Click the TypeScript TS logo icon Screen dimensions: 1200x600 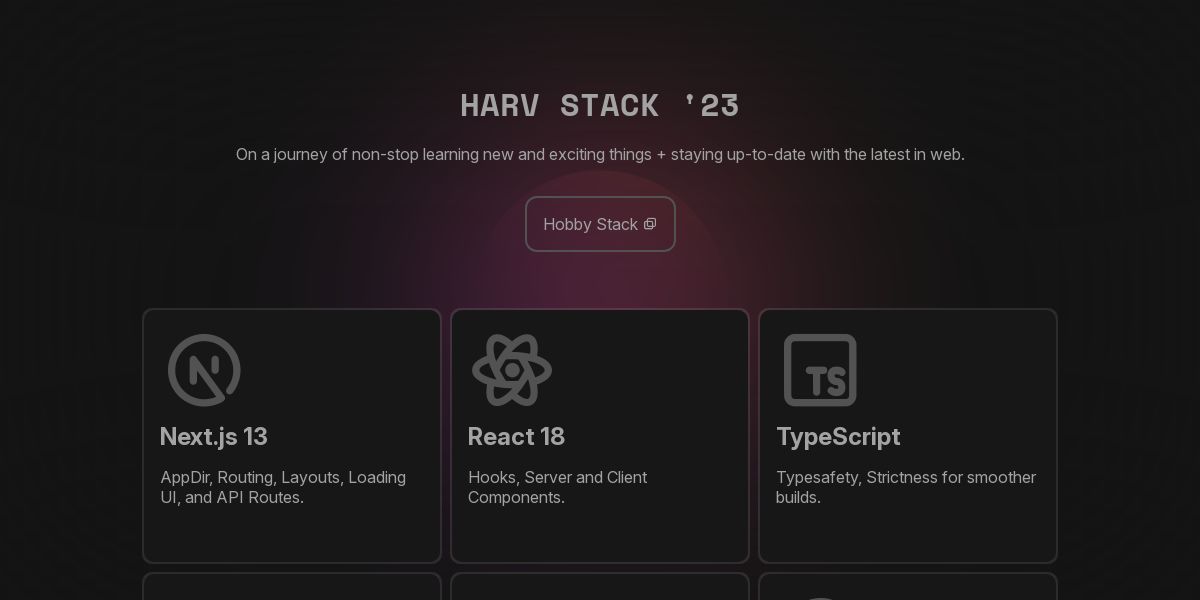820,370
